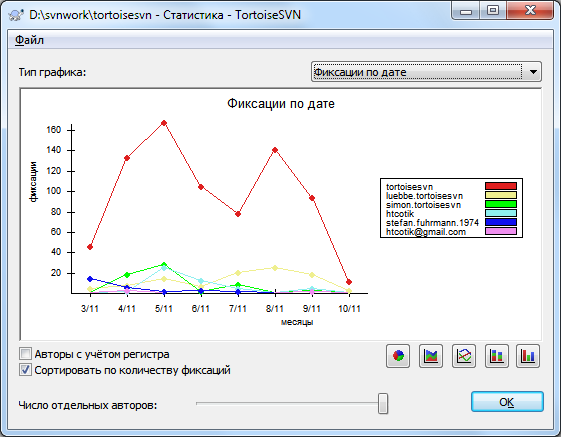This screenshot has height=437, width=561.
Task: Click the htcotik legend entry text
Action: tap(400, 214)
